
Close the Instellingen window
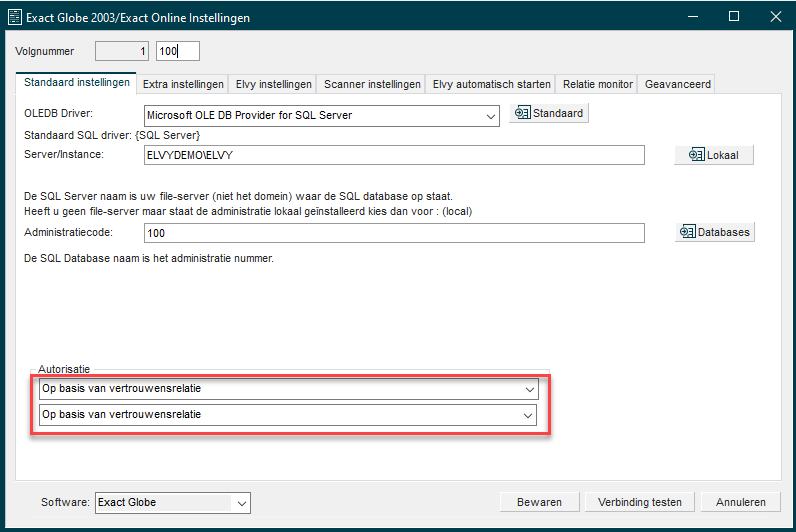pos(776,17)
